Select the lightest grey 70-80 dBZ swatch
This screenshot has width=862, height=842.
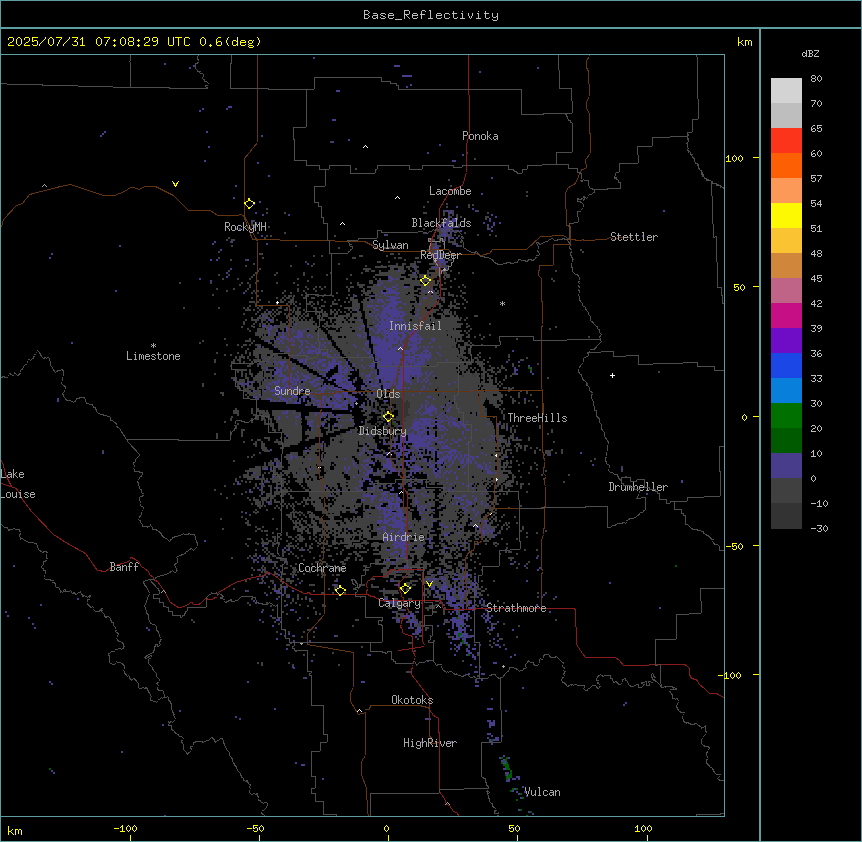coord(786,91)
